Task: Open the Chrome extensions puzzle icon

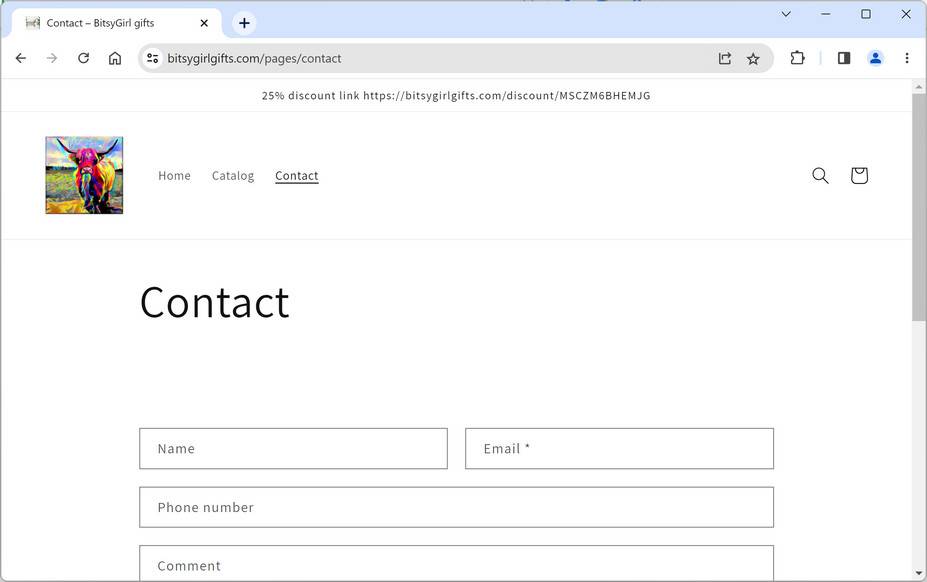Action: tap(797, 59)
